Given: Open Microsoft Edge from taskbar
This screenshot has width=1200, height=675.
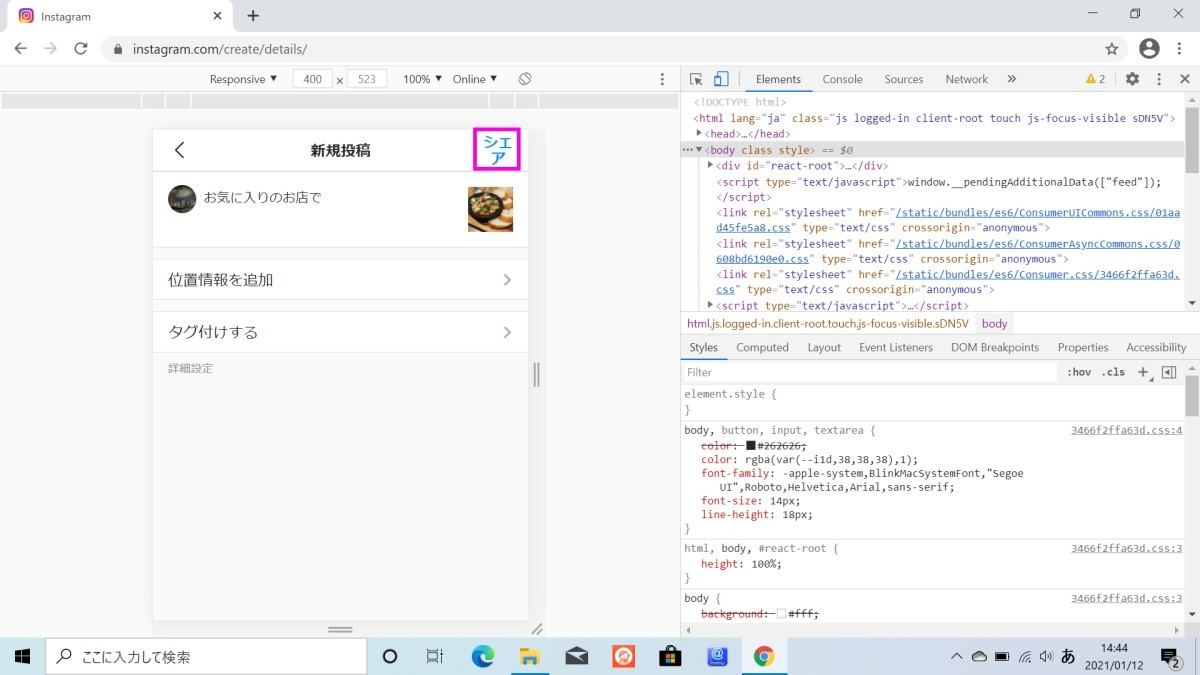Looking at the screenshot, I should tap(483, 656).
